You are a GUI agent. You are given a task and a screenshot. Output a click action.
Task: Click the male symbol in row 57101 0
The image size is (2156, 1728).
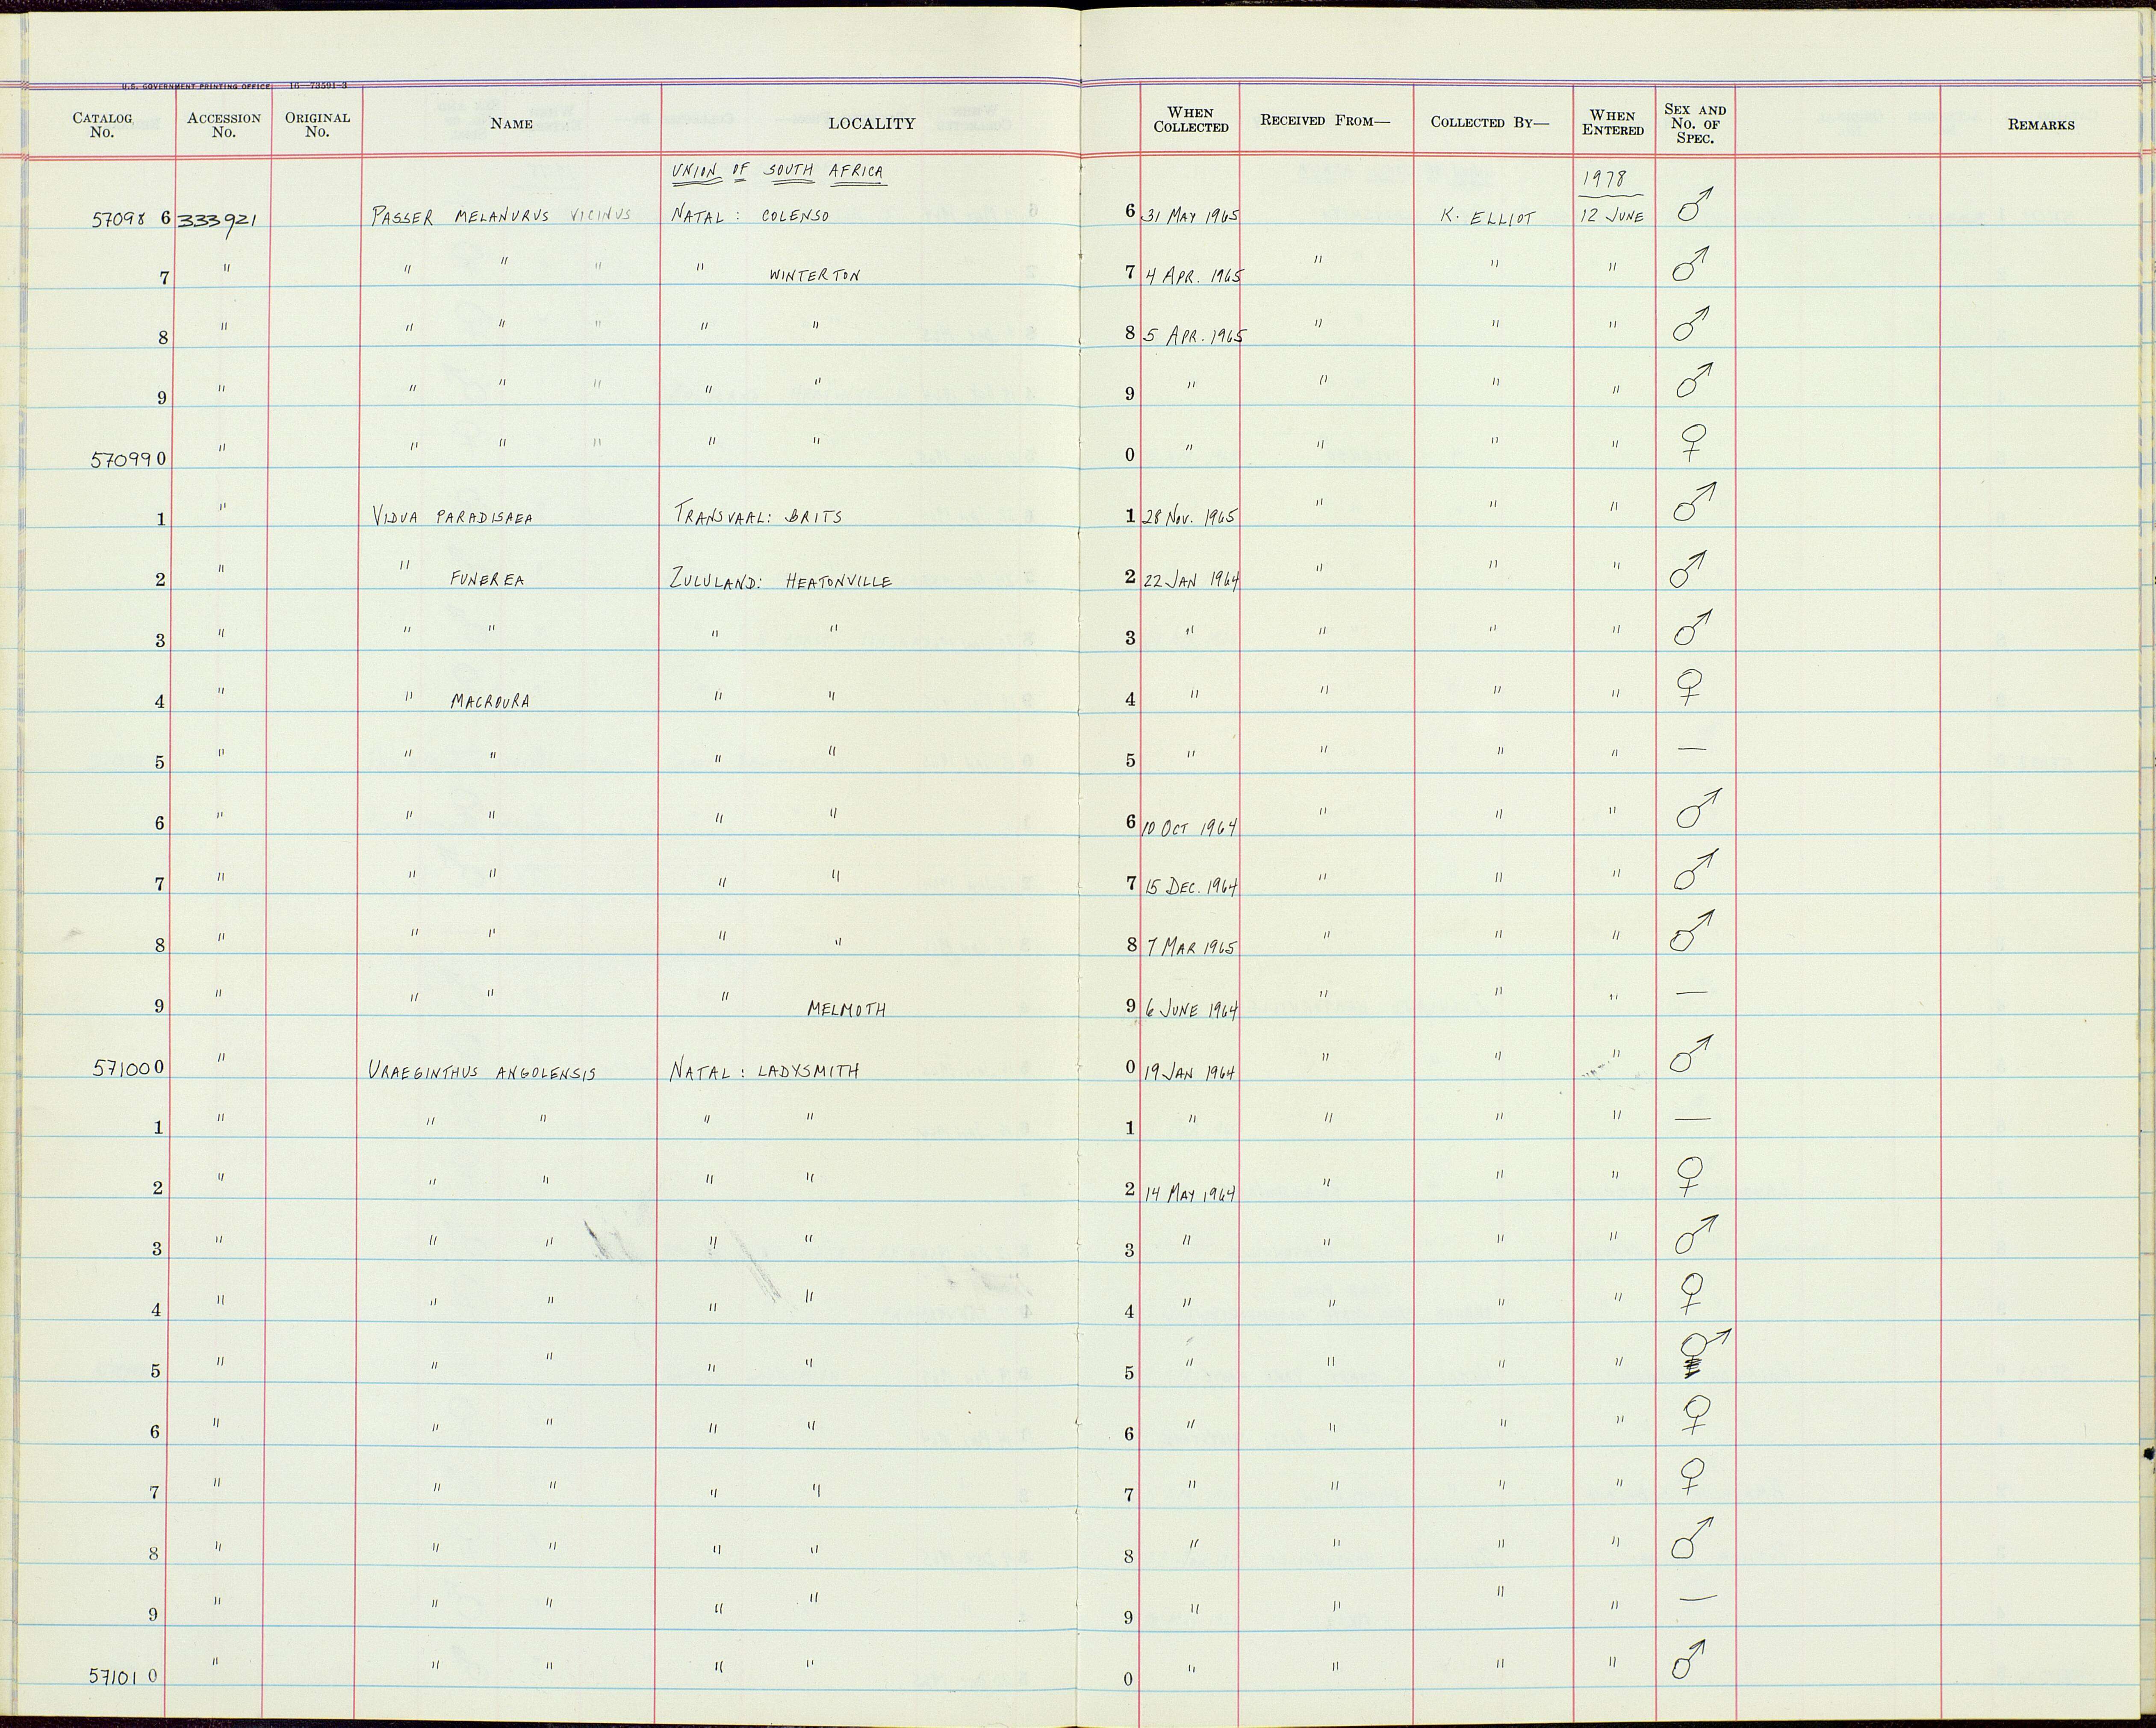(x=1689, y=1659)
